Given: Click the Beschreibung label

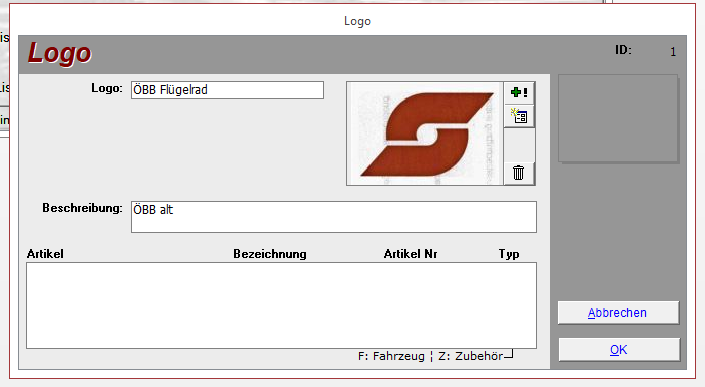Looking at the screenshot, I should (82, 208).
